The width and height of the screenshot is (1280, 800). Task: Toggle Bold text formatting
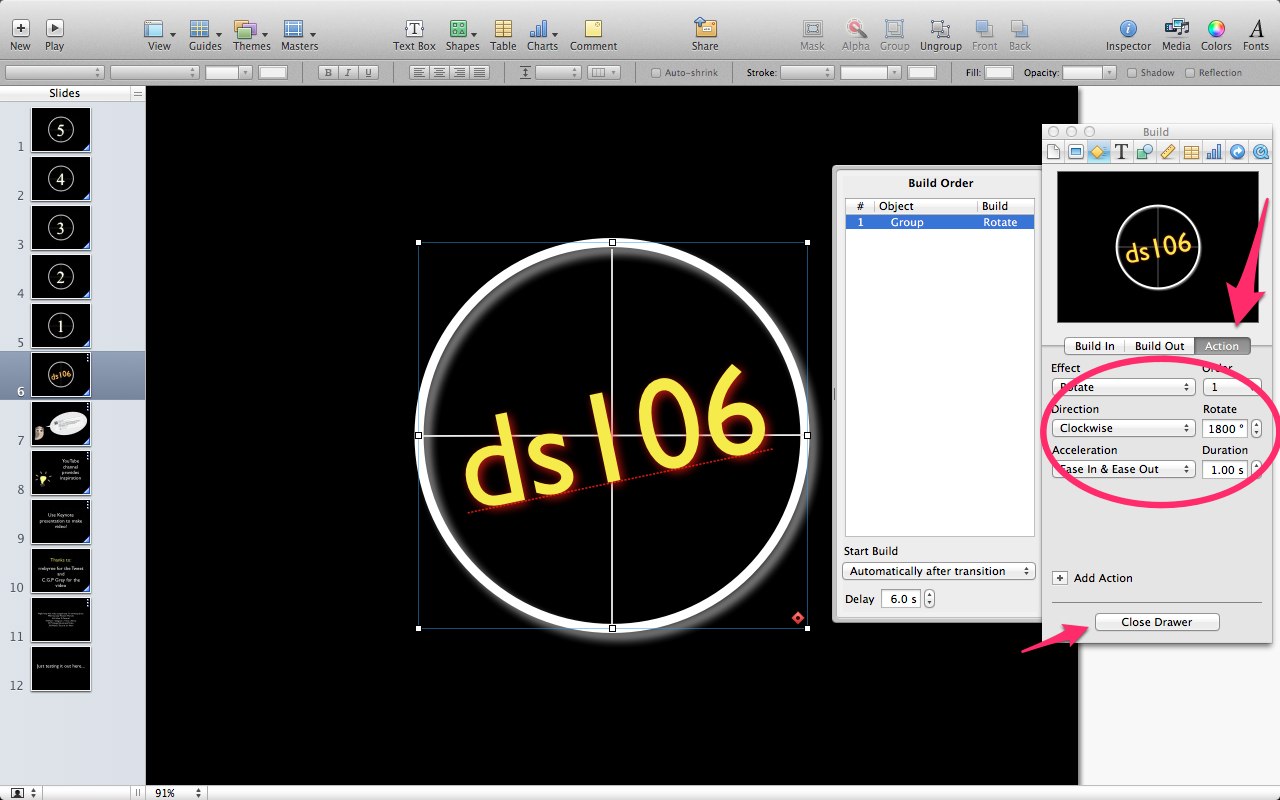point(328,72)
